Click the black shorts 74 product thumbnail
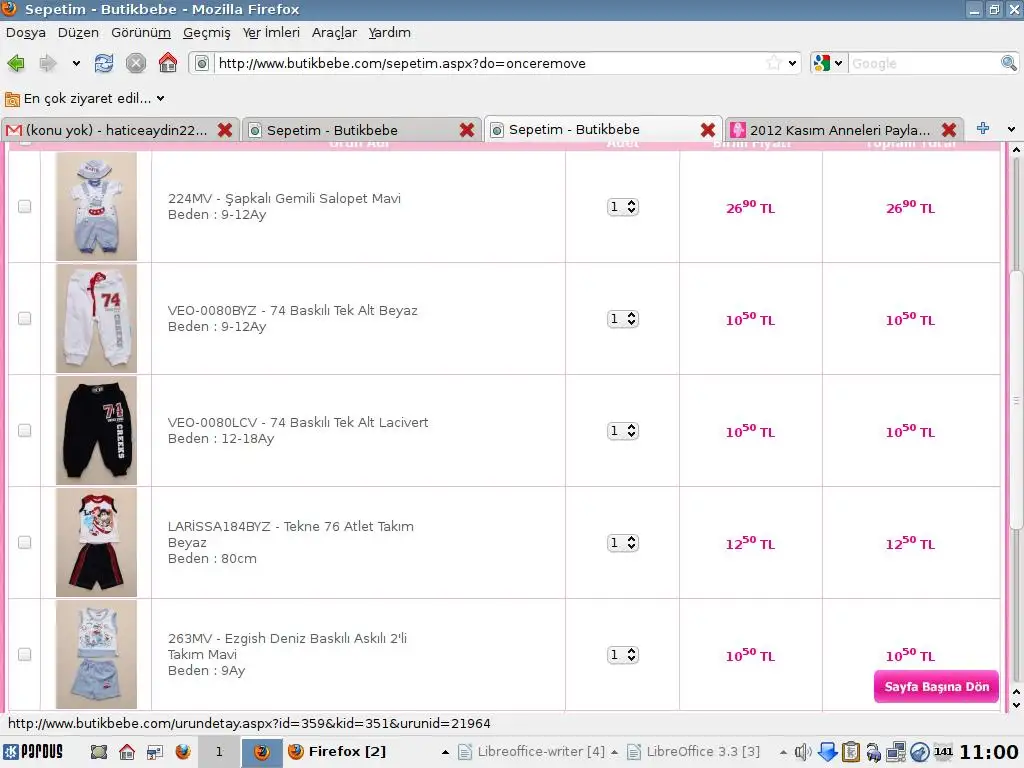The width and height of the screenshot is (1024, 768). [x=96, y=430]
